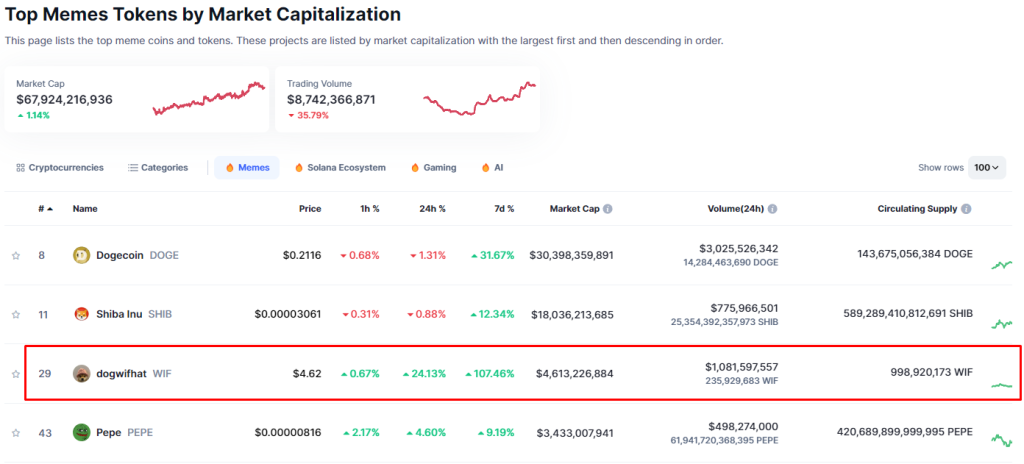Click the 998,920,173 WIF circulating supply
Image resolution: width=1024 pixels, height=464 pixels.
click(931, 373)
